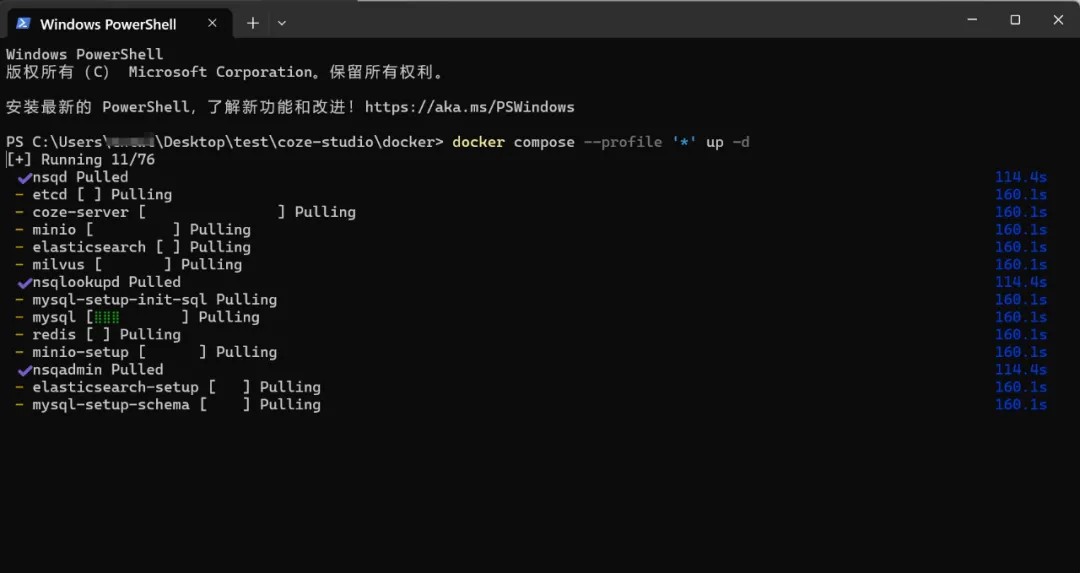This screenshot has height=573, width=1080.
Task: Click the nsqd Pulled checkmark
Action: (25, 178)
